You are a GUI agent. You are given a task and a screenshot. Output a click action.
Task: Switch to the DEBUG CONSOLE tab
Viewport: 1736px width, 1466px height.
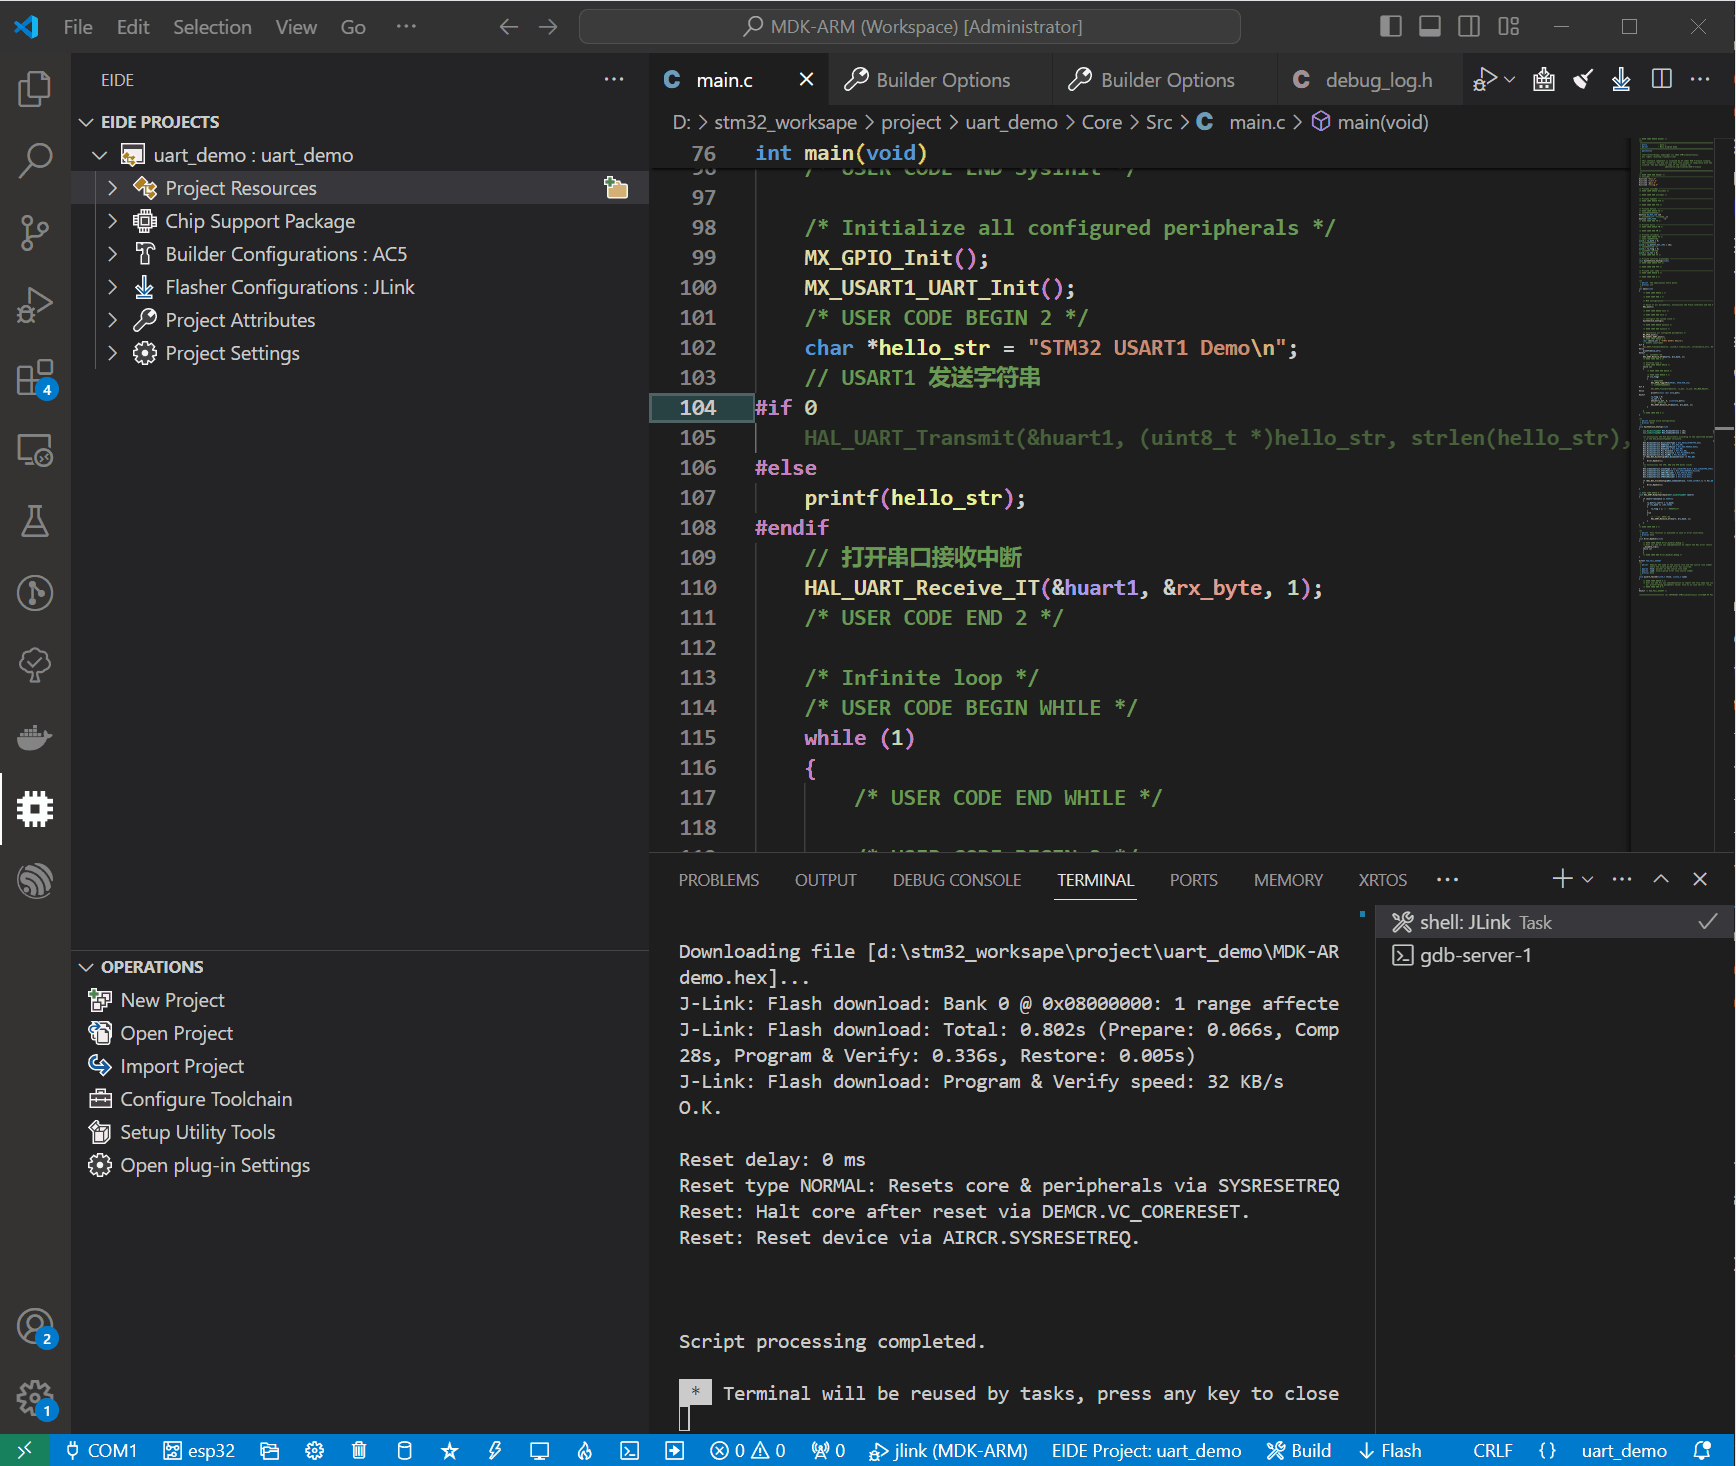click(957, 880)
